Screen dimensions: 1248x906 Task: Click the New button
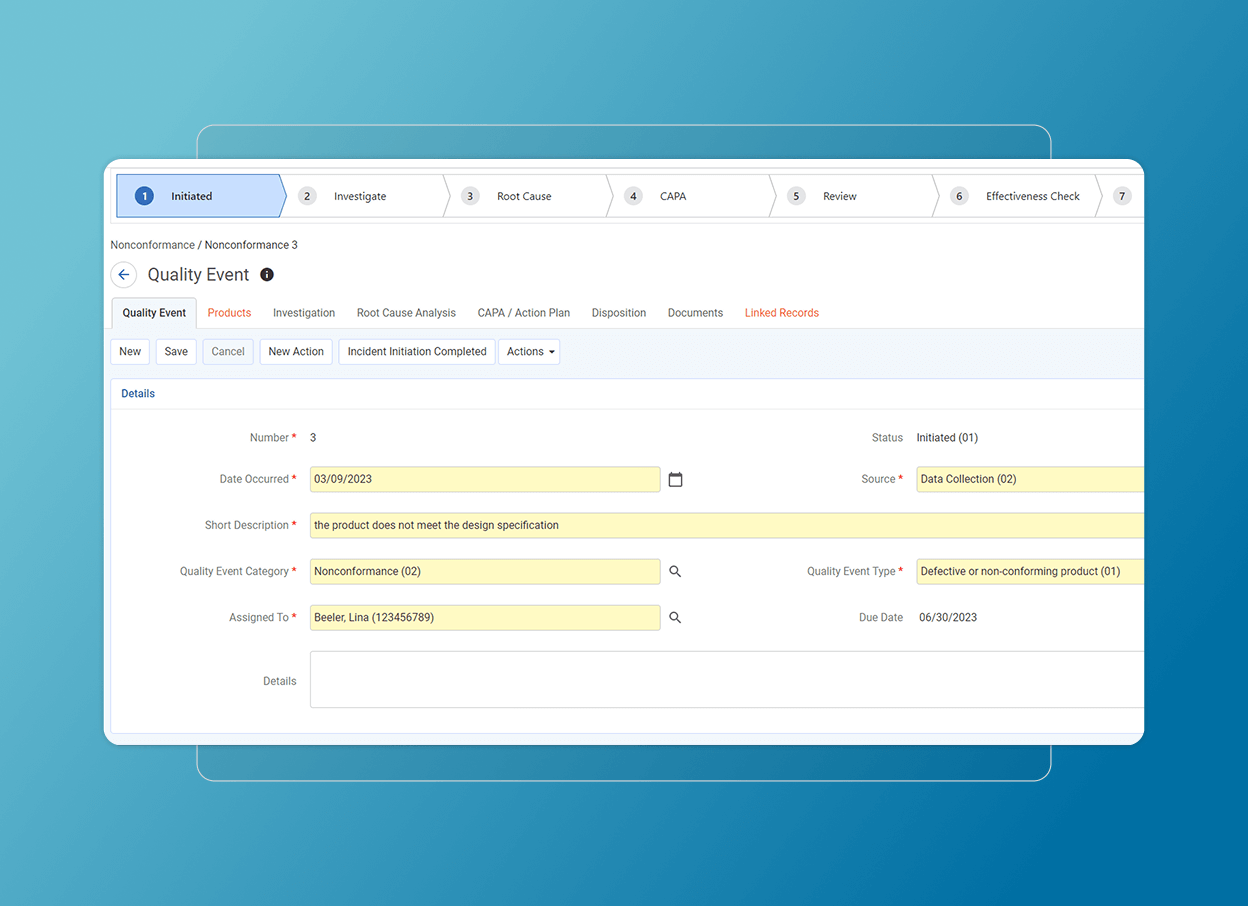click(x=130, y=351)
